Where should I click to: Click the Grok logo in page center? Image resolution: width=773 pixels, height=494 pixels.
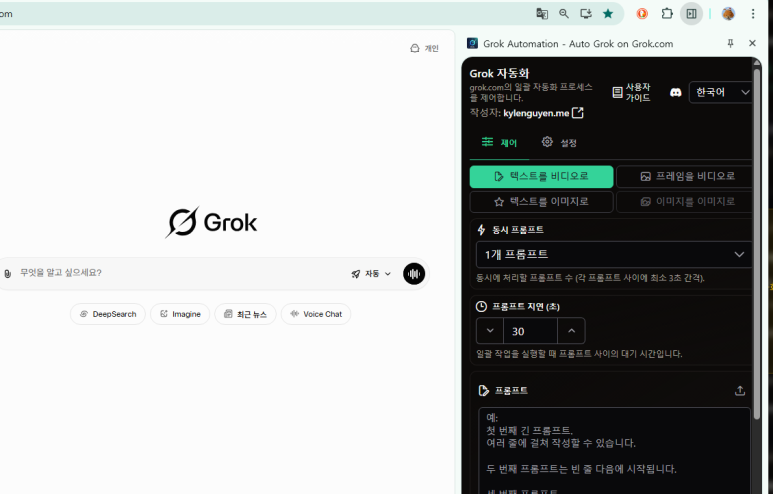pos(211,222)
